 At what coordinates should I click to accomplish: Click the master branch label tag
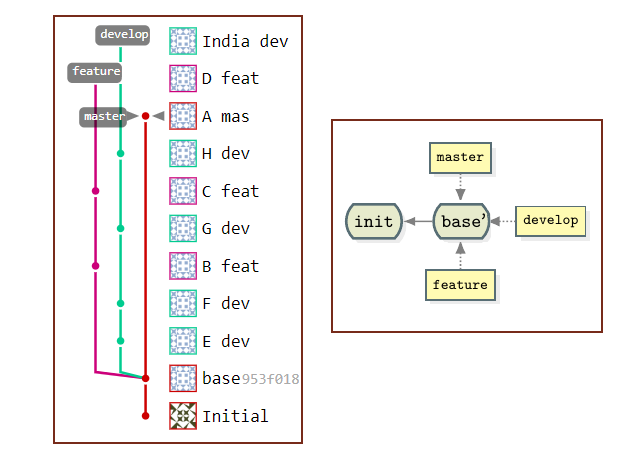coord(105,117)
